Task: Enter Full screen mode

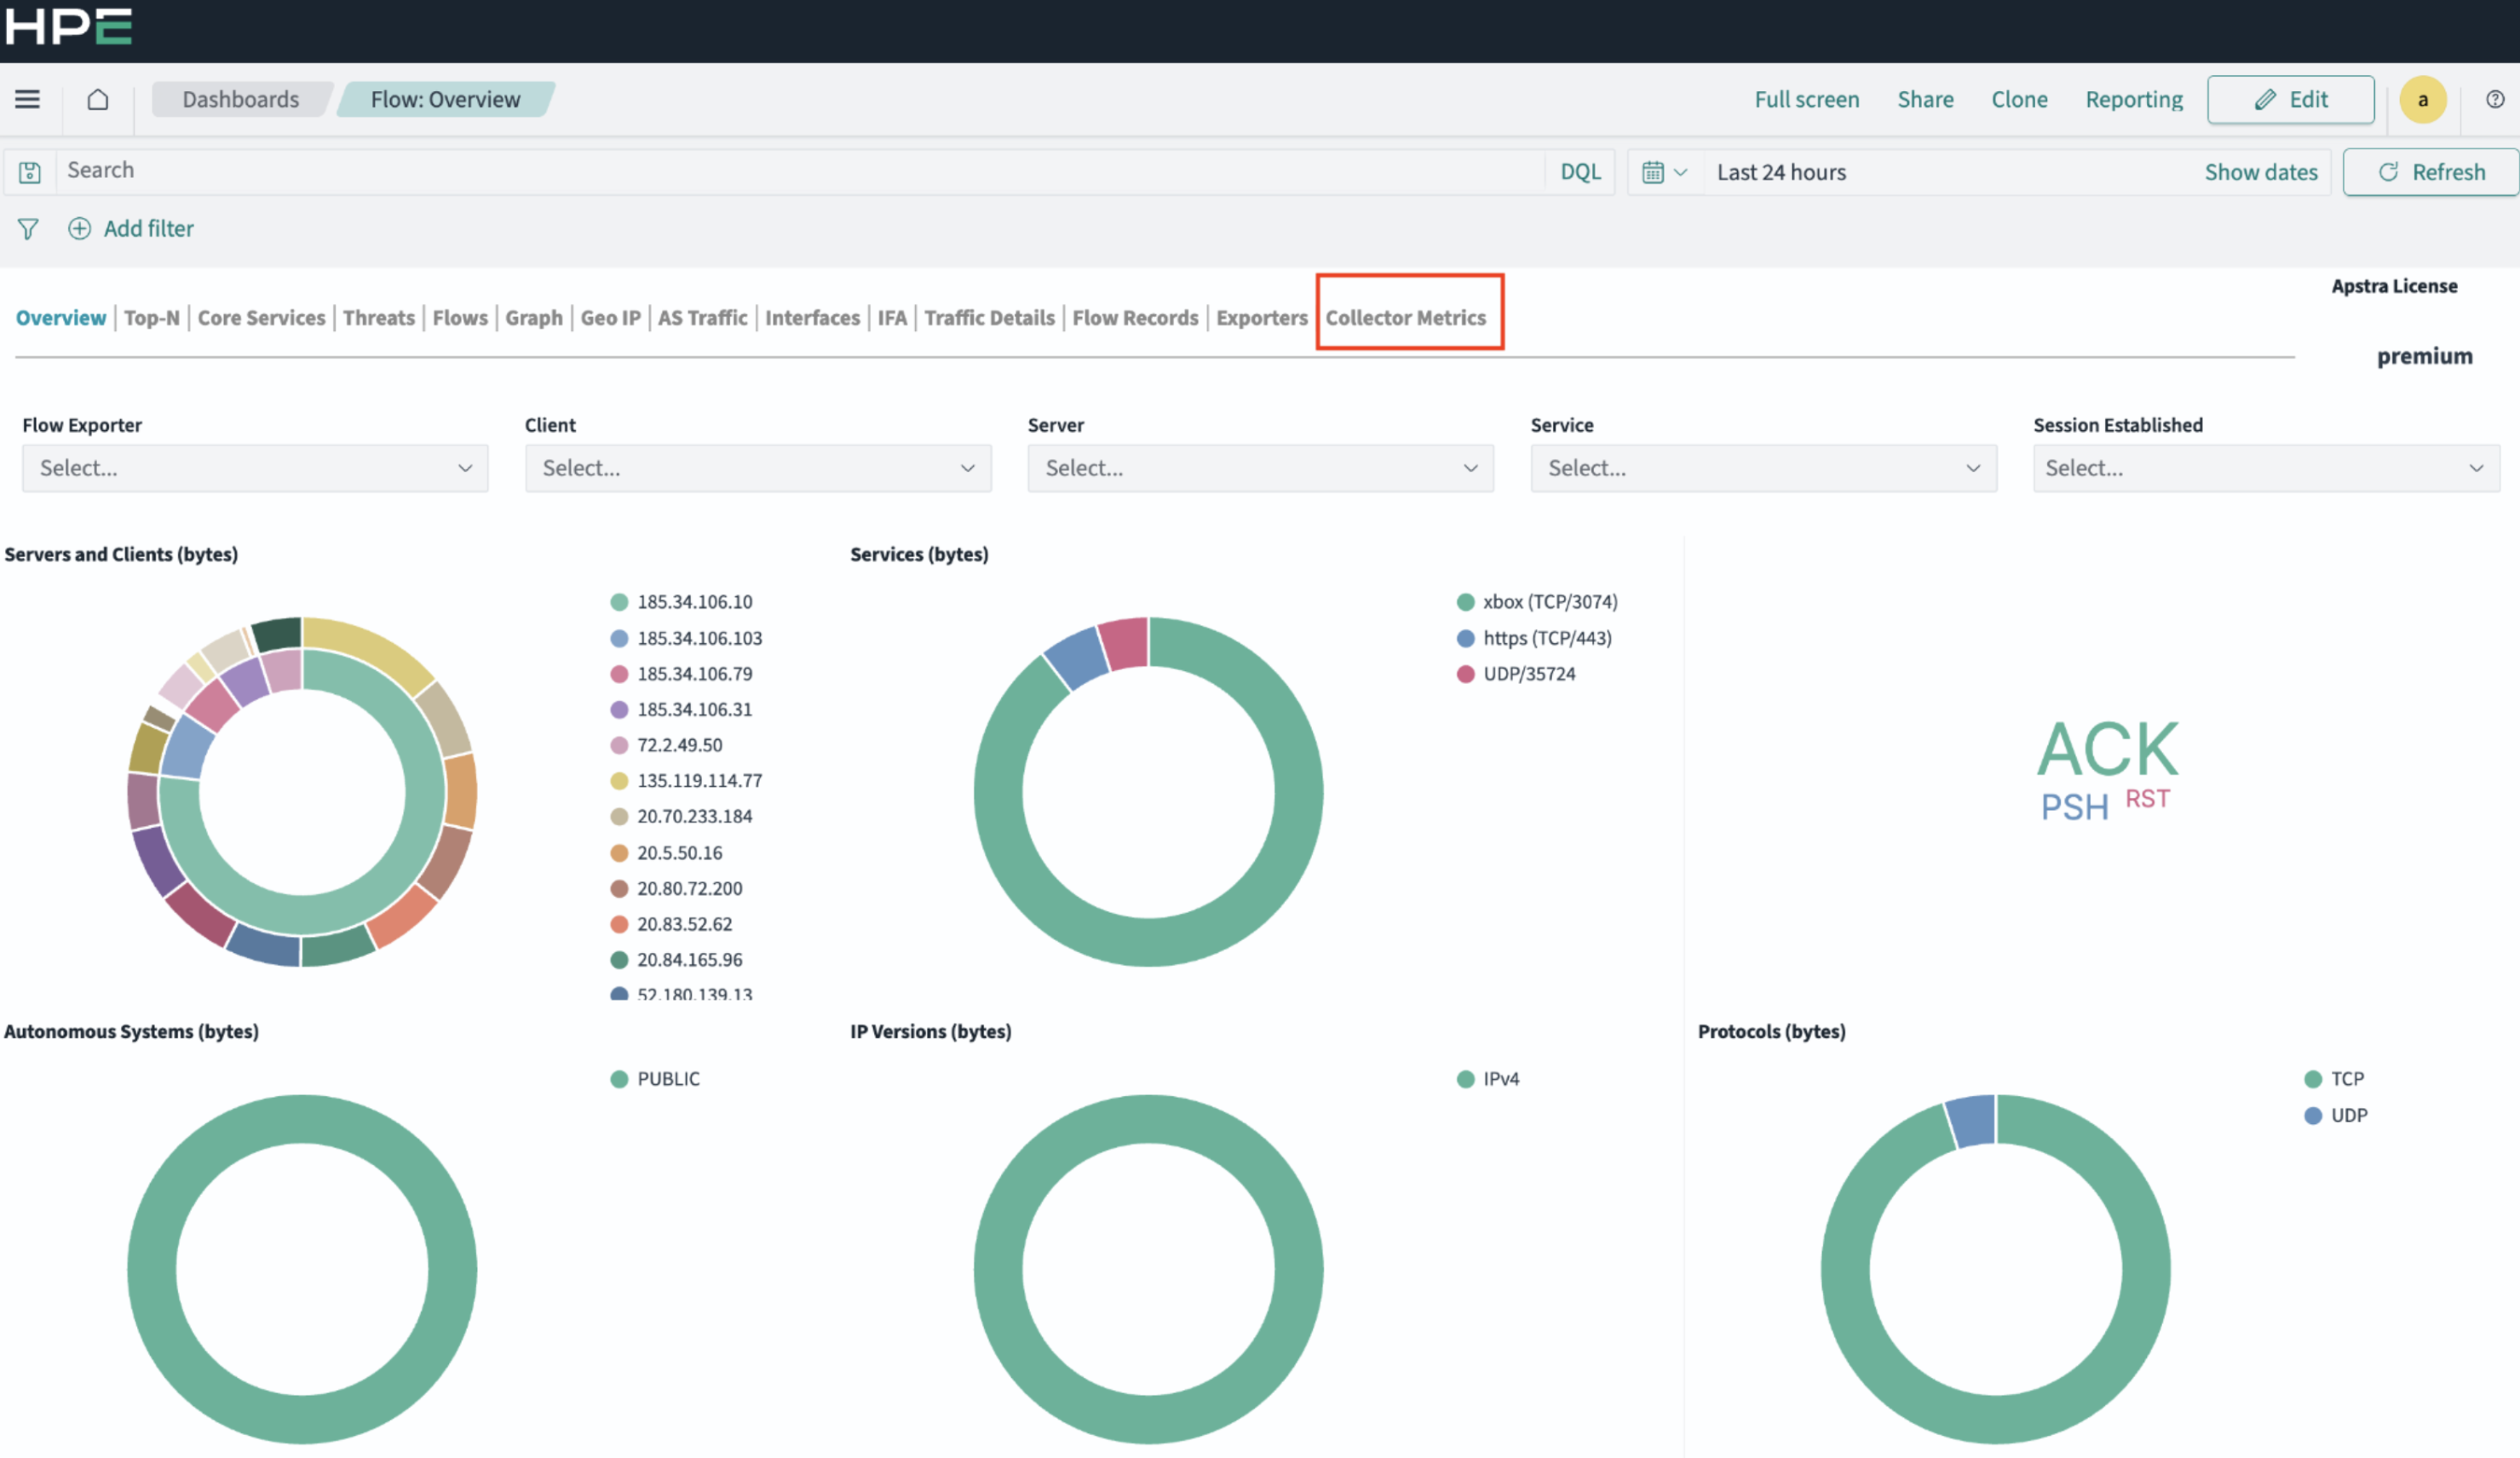Action: [1806, 99]
